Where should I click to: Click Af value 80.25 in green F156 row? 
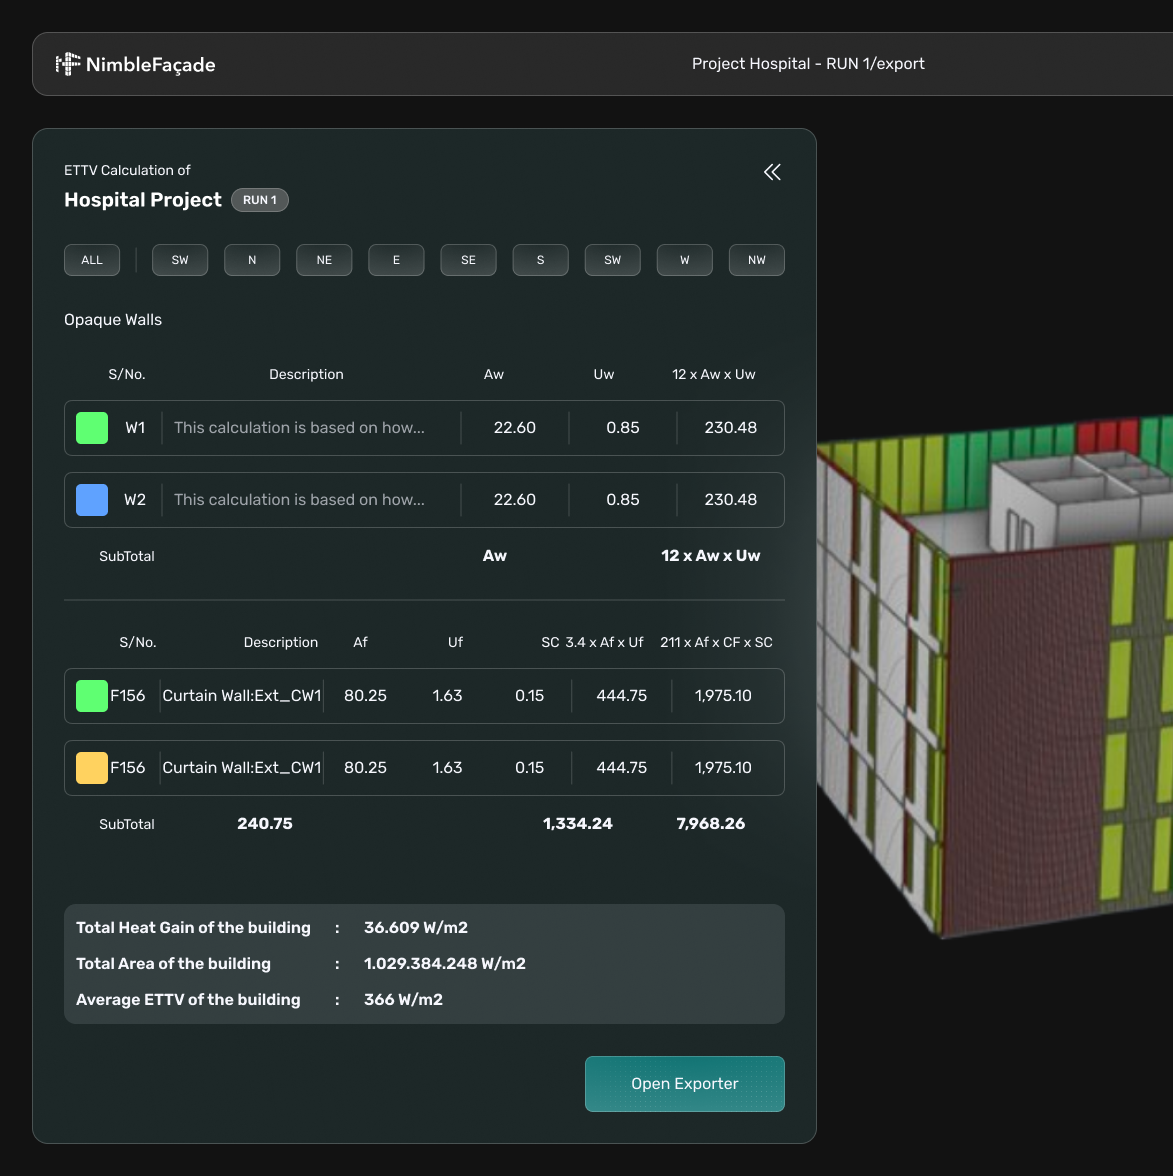coord(365,696)
